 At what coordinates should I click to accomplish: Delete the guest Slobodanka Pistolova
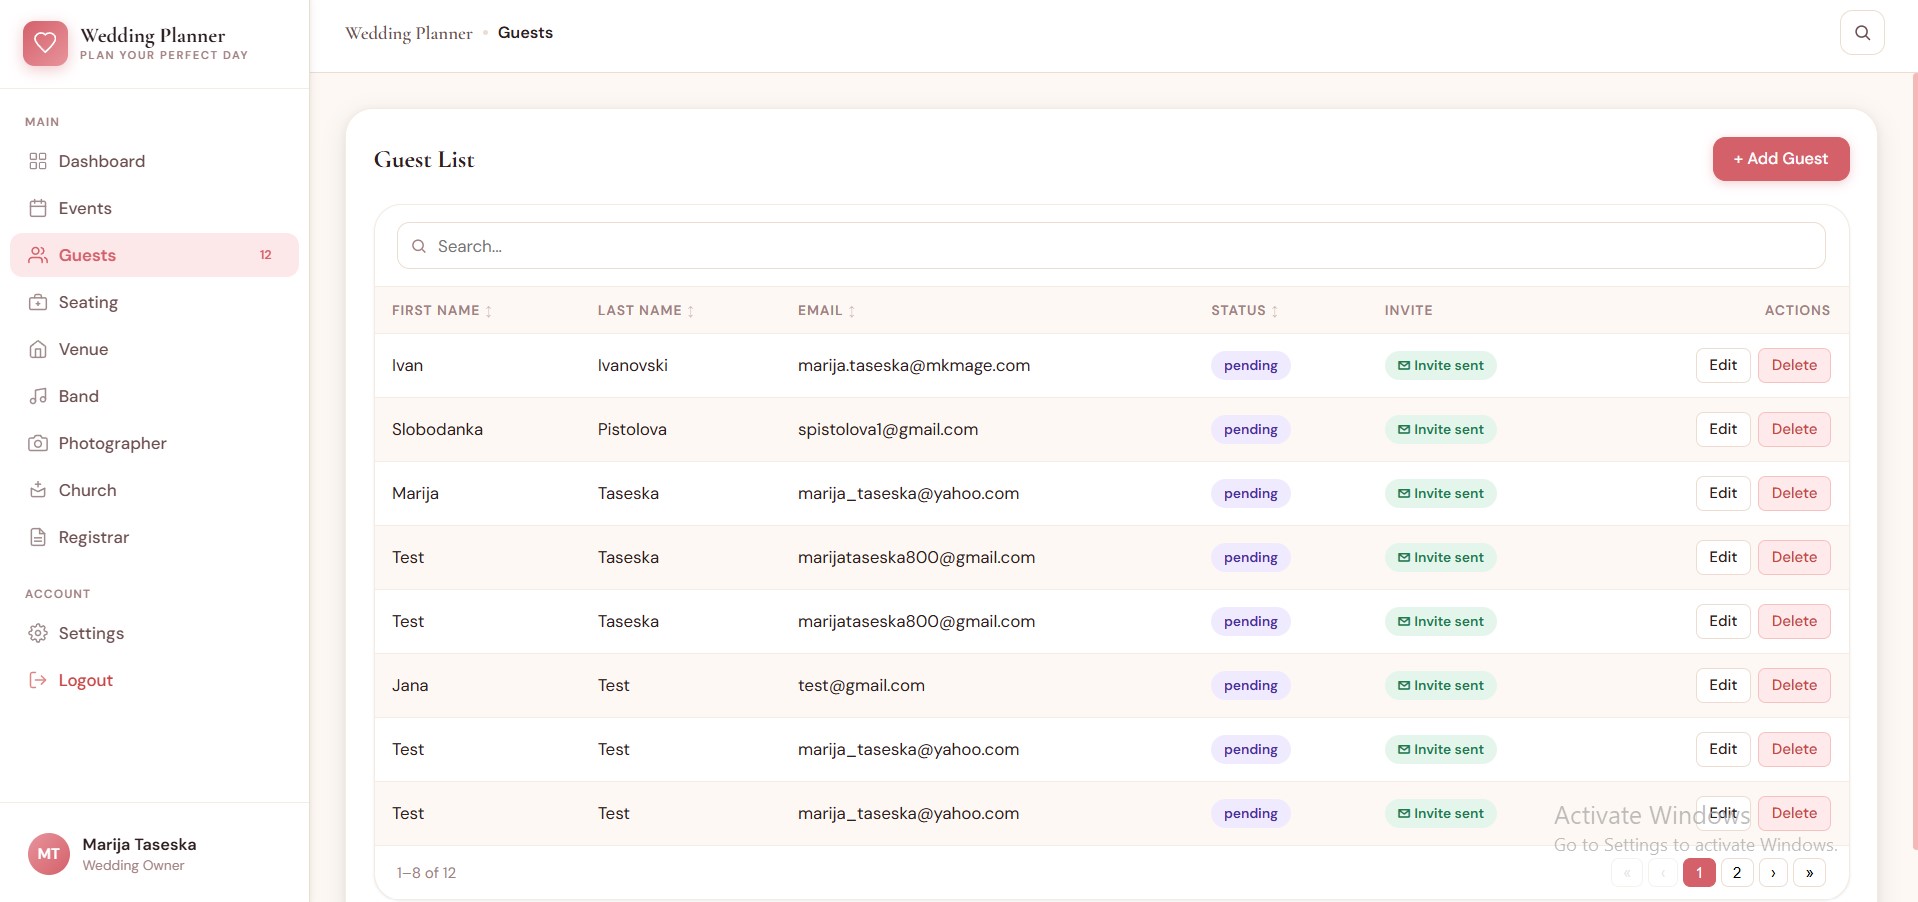click(1794, 429)
